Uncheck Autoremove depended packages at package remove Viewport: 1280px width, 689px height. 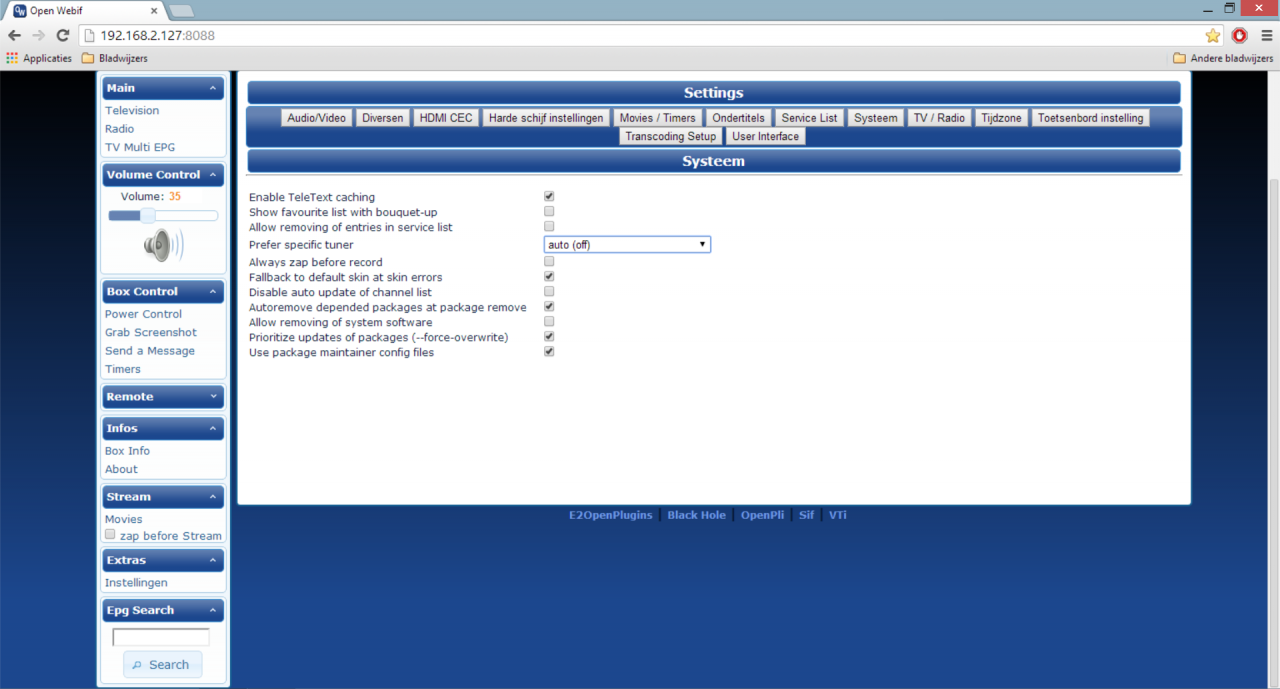(549, 307)
